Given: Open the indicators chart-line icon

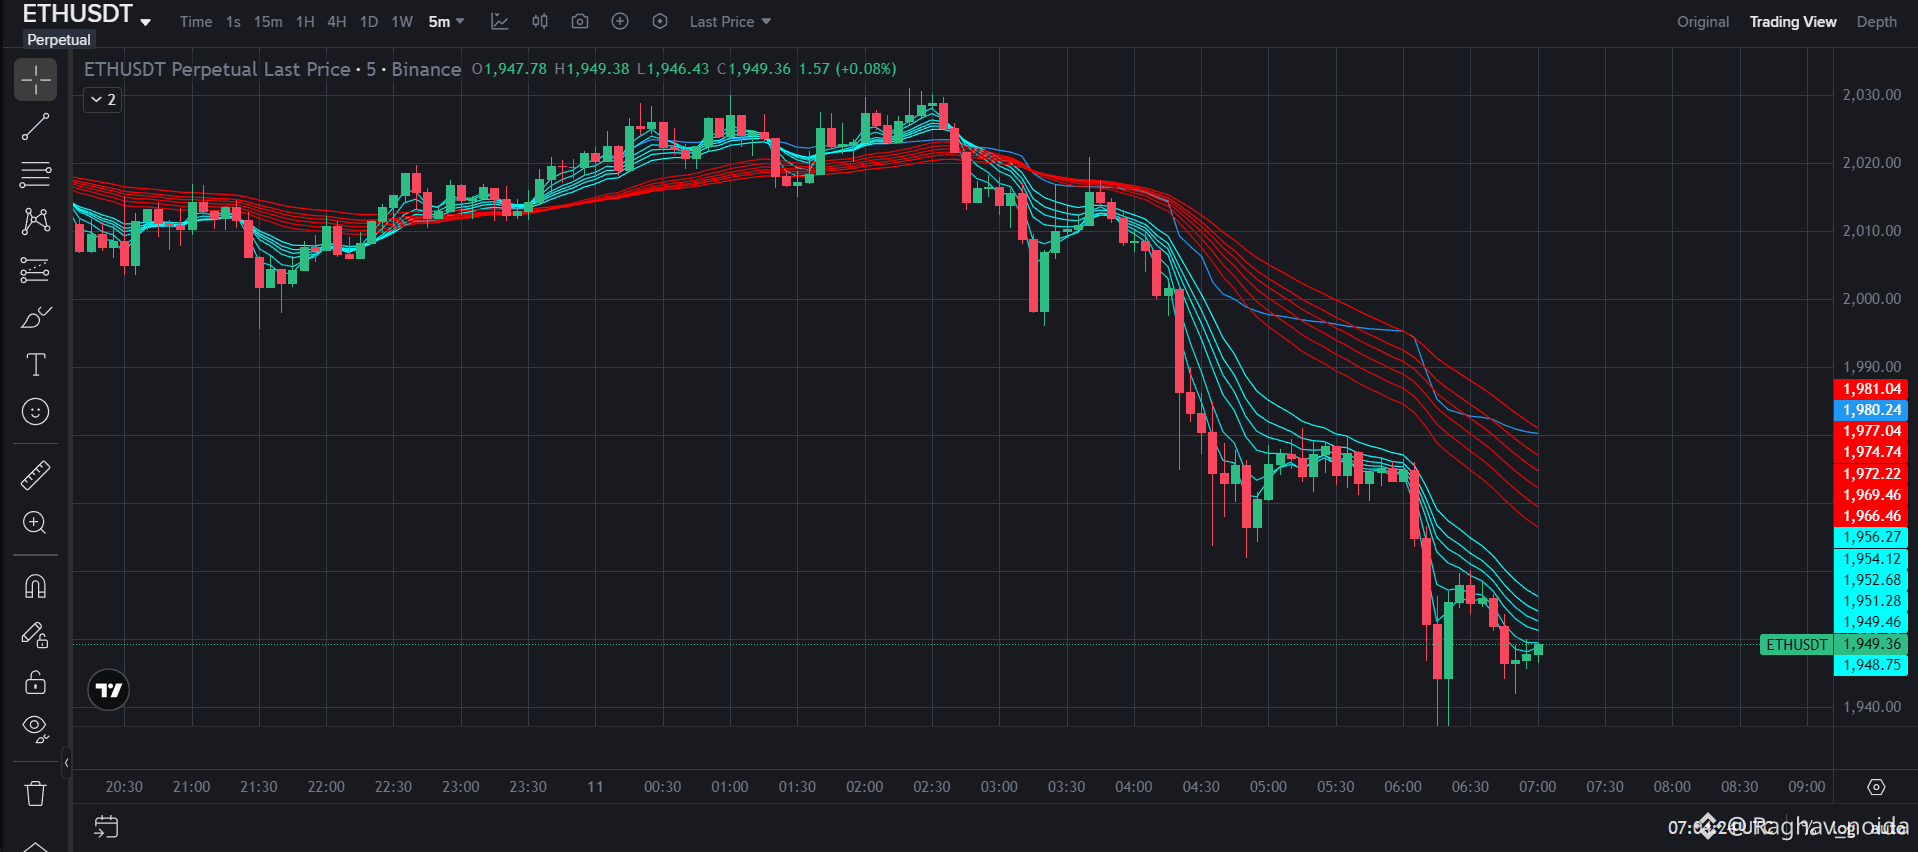Looking at the screenshot, I should click(x=500, y=21).
